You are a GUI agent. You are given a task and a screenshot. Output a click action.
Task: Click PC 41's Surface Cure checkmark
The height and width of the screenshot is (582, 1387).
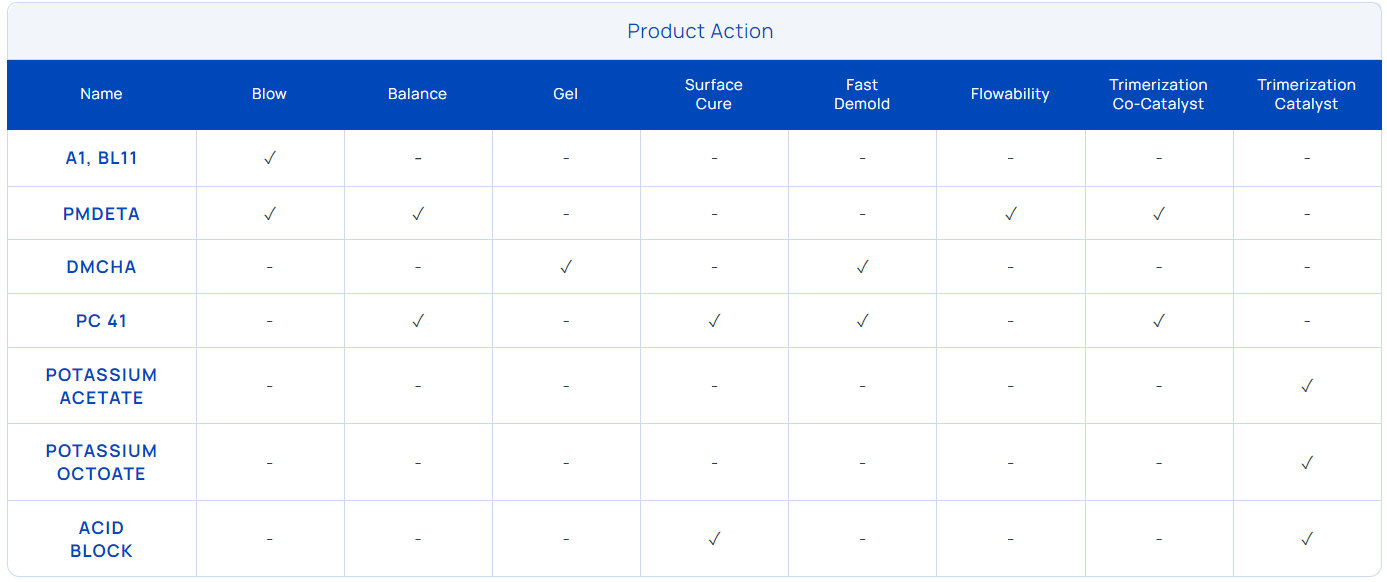pos(714,321)
